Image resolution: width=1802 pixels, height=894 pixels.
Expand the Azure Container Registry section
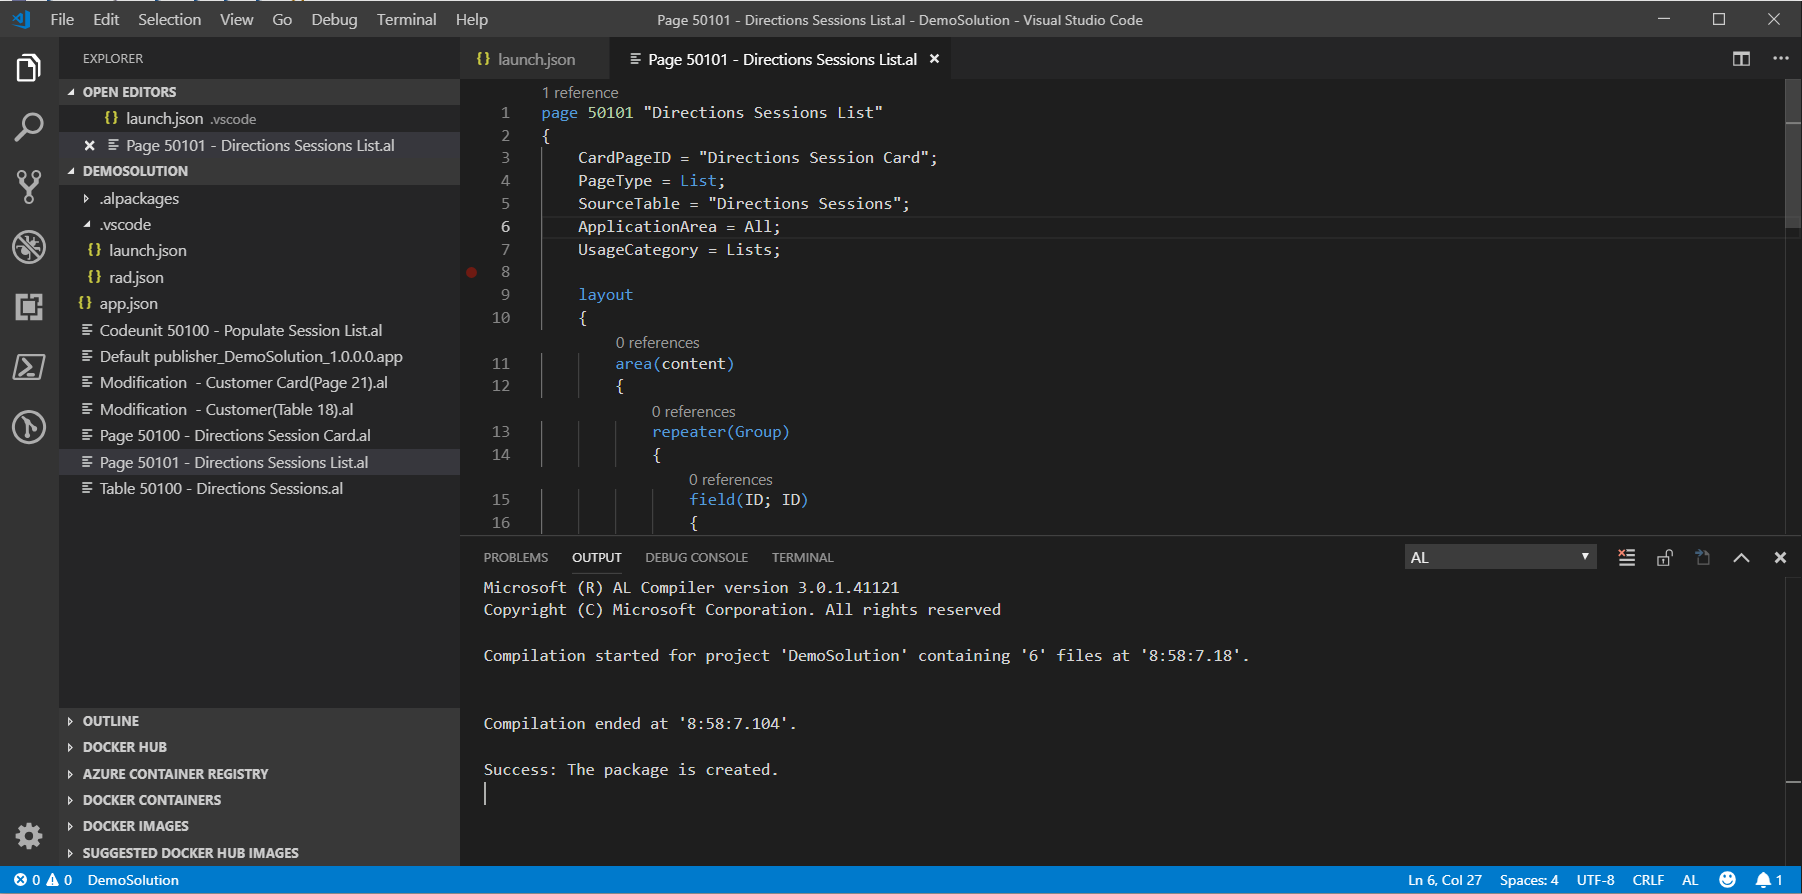(260, 774)
